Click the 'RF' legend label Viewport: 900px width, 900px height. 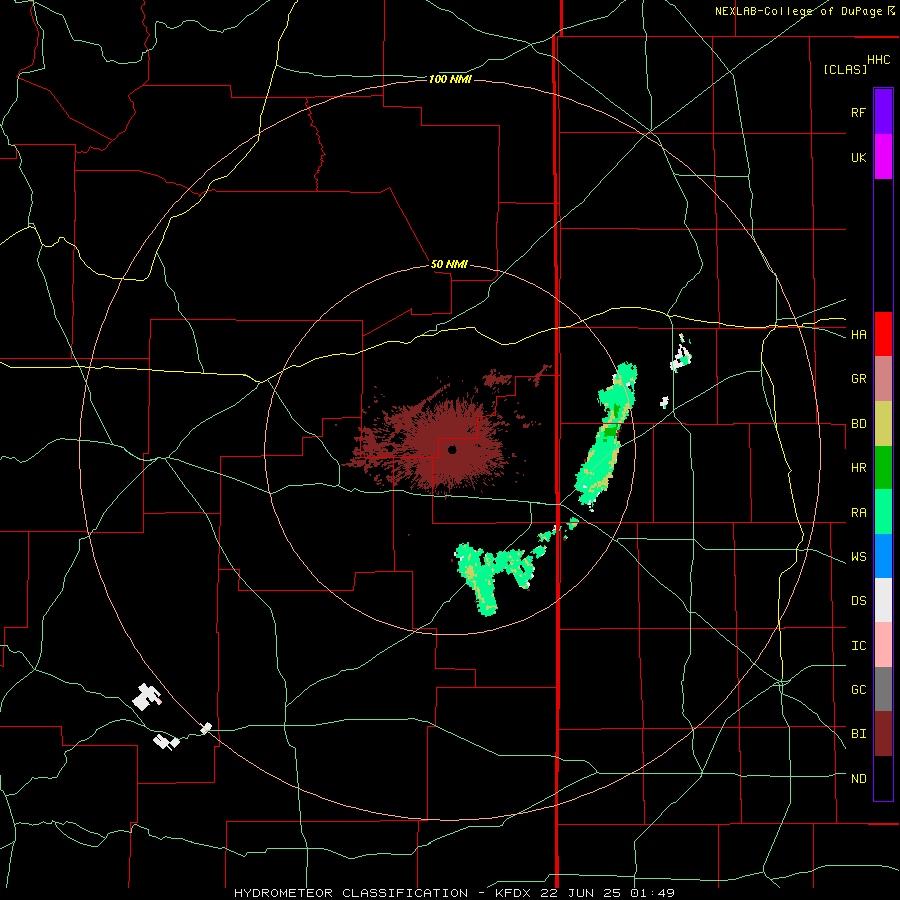[858, 112]
